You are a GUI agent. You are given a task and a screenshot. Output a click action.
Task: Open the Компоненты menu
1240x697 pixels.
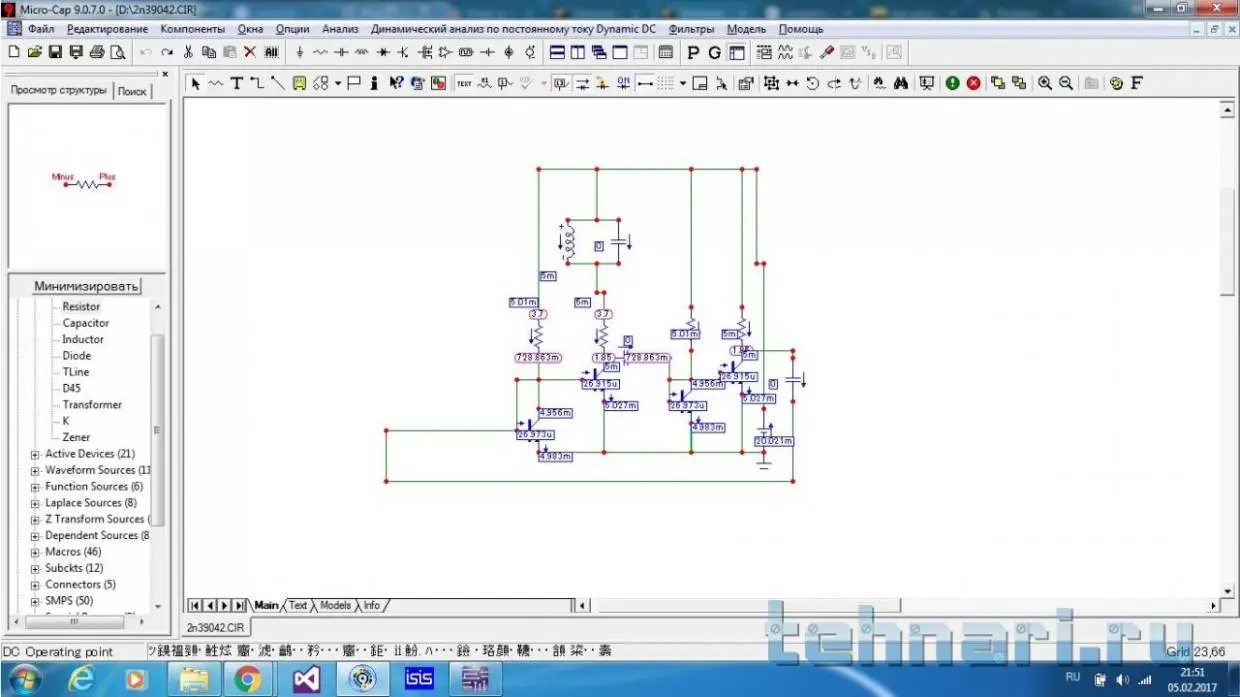pos(193,29)
